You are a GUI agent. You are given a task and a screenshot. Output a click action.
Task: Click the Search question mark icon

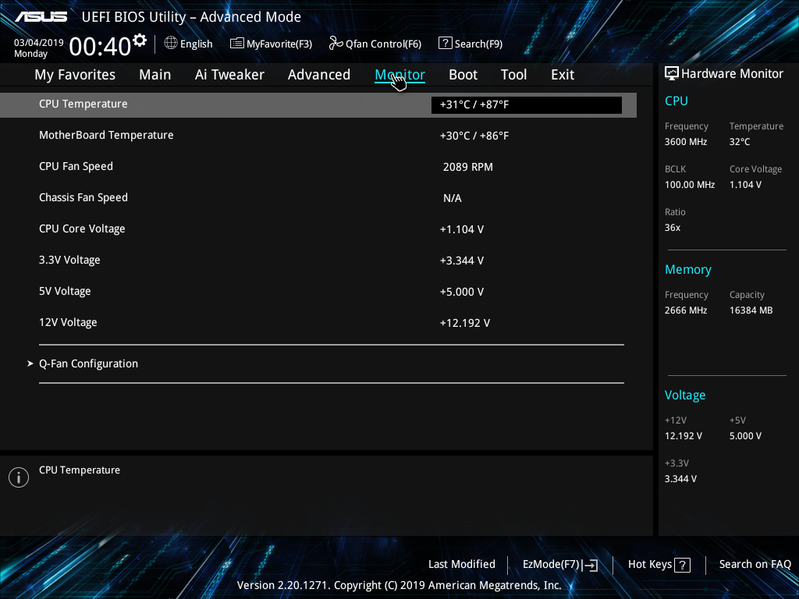[x=445, y=43]
